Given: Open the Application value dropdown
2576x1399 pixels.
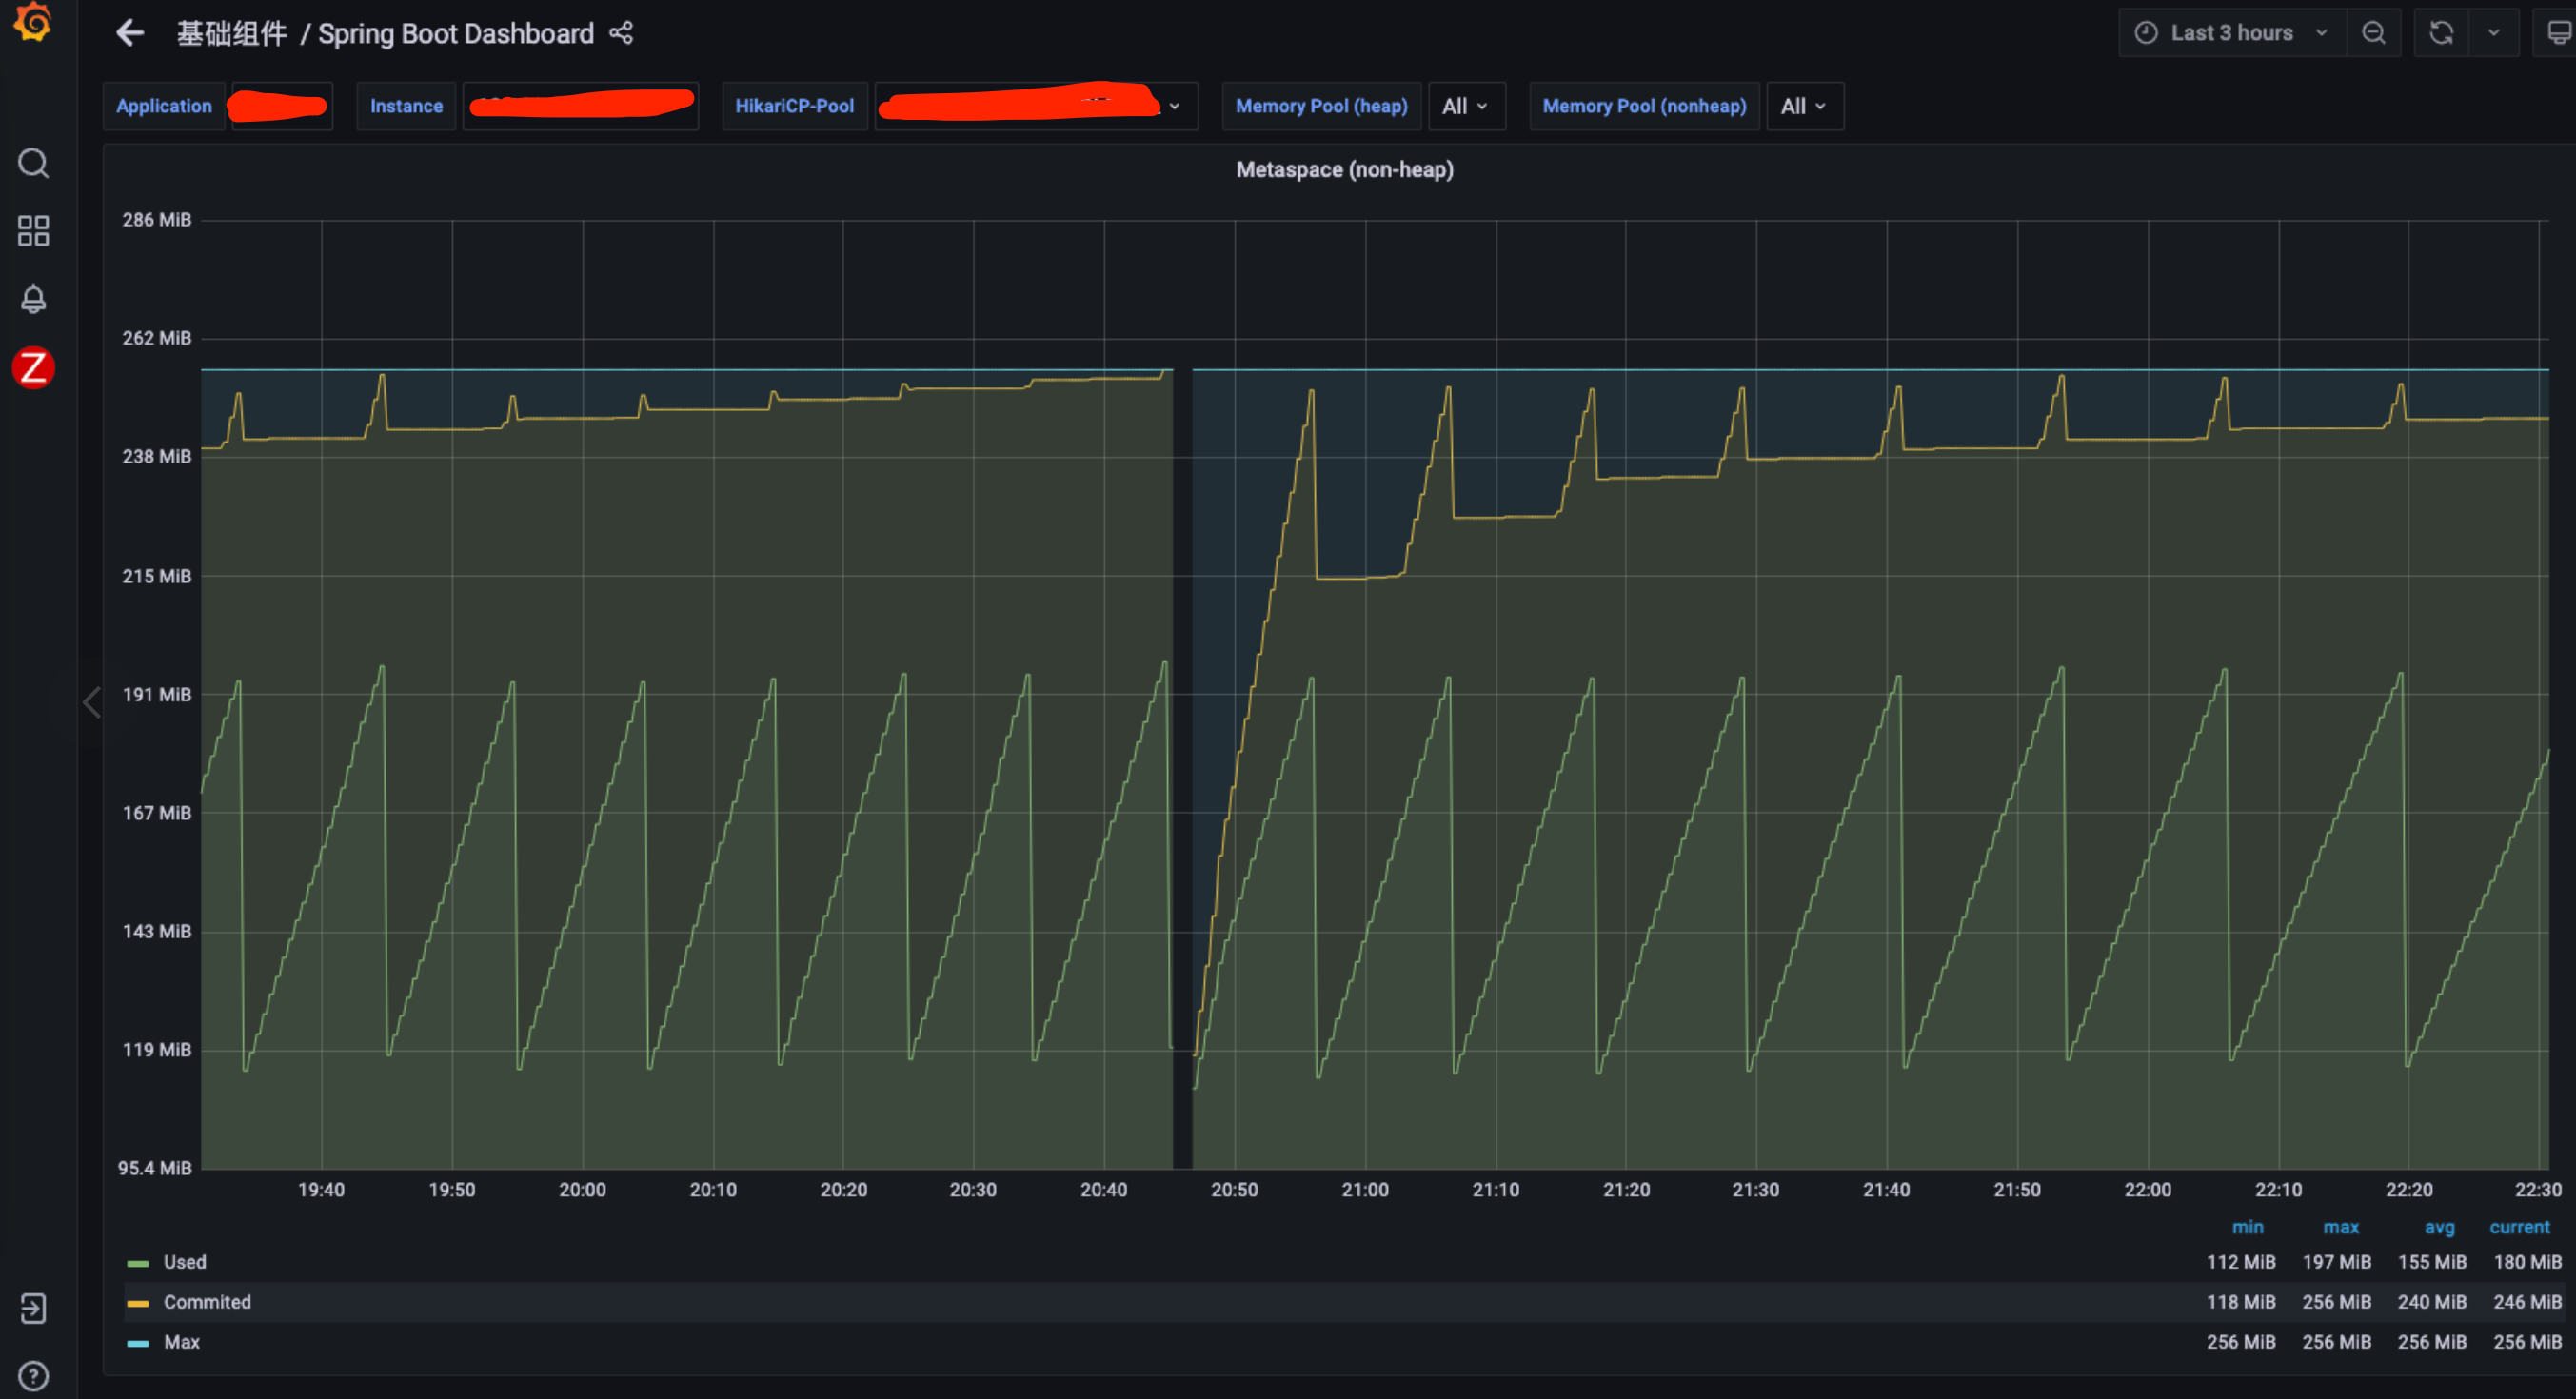Looking at the screenshot, I should coord(281,106).
